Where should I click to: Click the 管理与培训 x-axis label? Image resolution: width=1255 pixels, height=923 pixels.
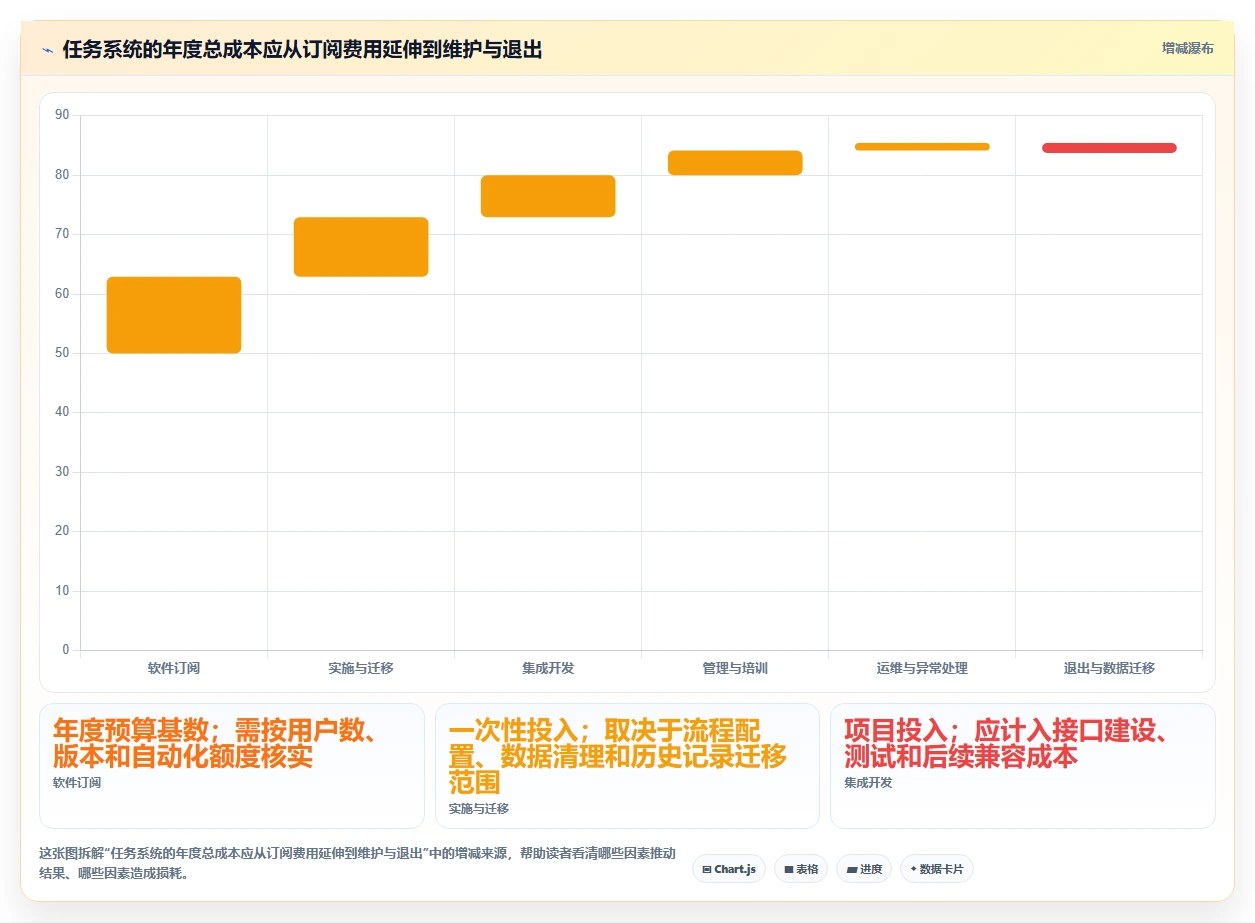tap(735, 668)
